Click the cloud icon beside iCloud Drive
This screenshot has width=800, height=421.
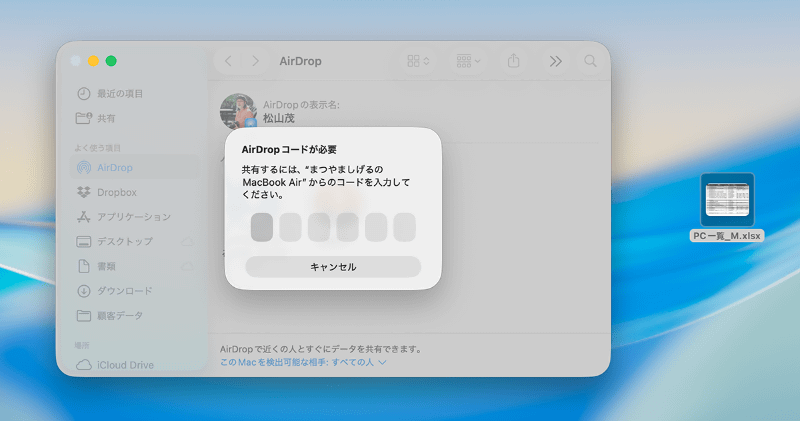tap(84, 365)
